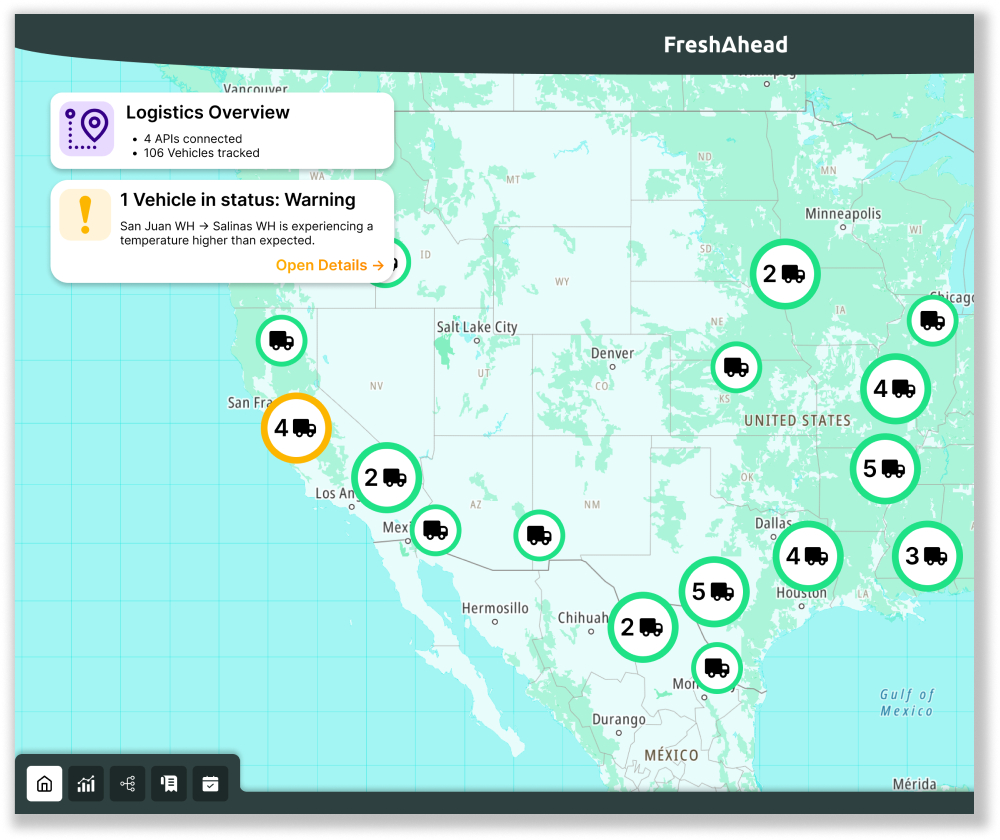Click the 4-truck cluster above Houston
The image size is (1000, 840).
click(808, 556)
